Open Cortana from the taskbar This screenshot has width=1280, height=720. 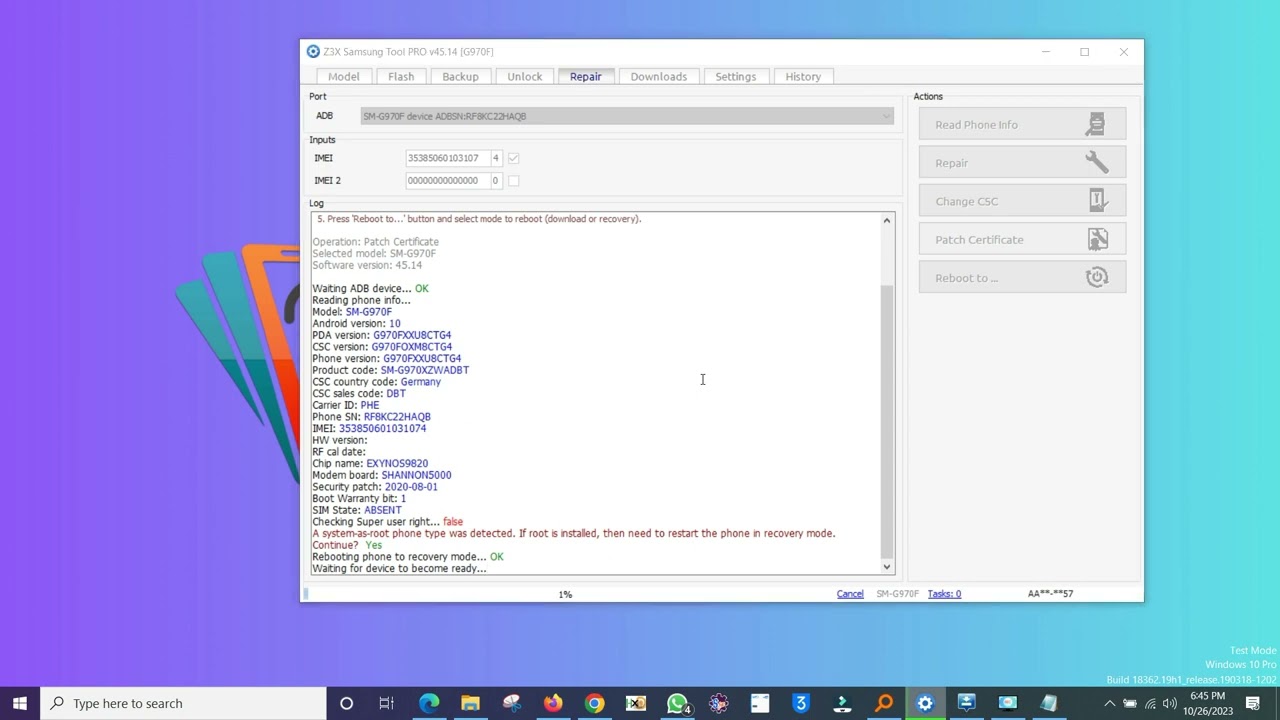point(346,703)
